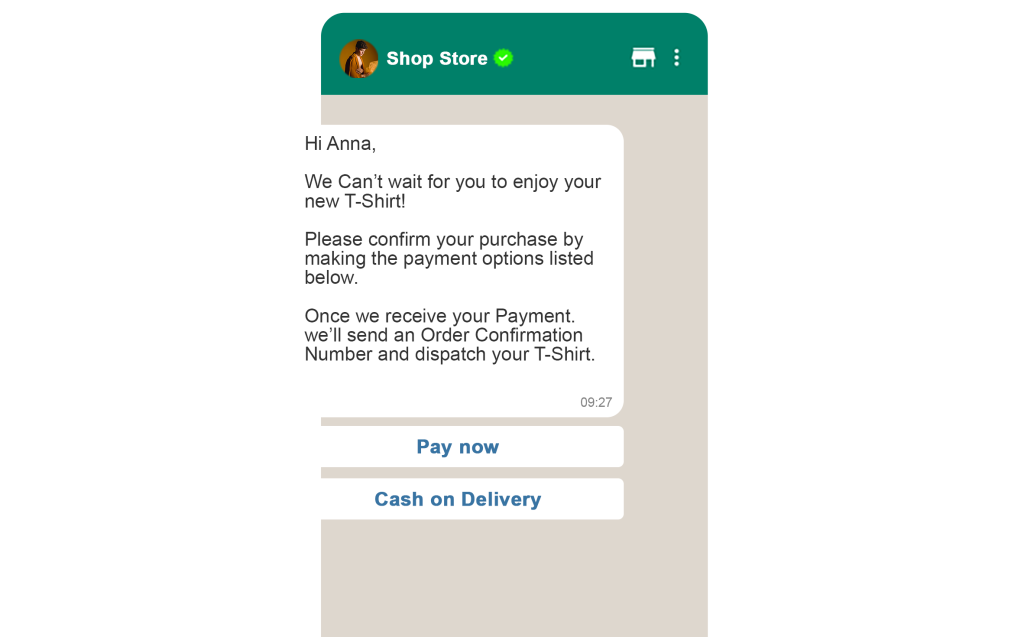Click the 09:27 message timestamp

pyautogui.click(x=596, y=402)
